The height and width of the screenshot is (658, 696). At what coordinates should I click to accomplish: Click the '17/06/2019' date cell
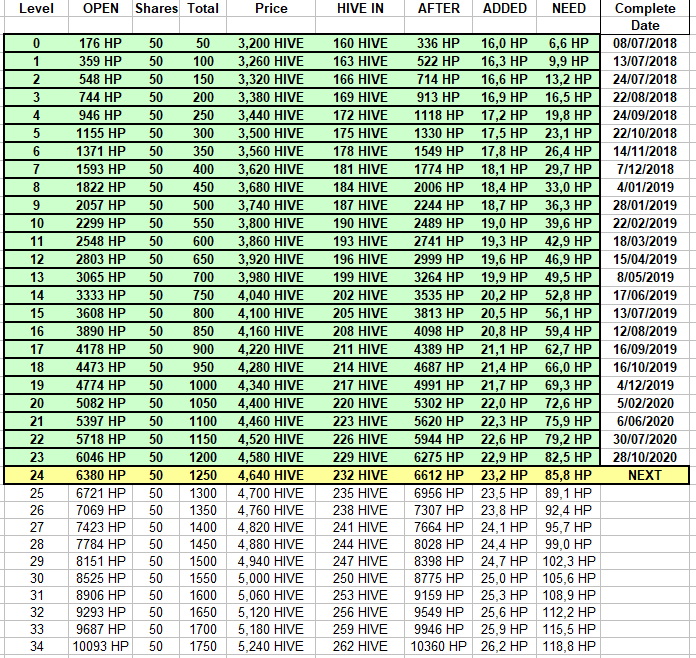click(x=645, y=295)
